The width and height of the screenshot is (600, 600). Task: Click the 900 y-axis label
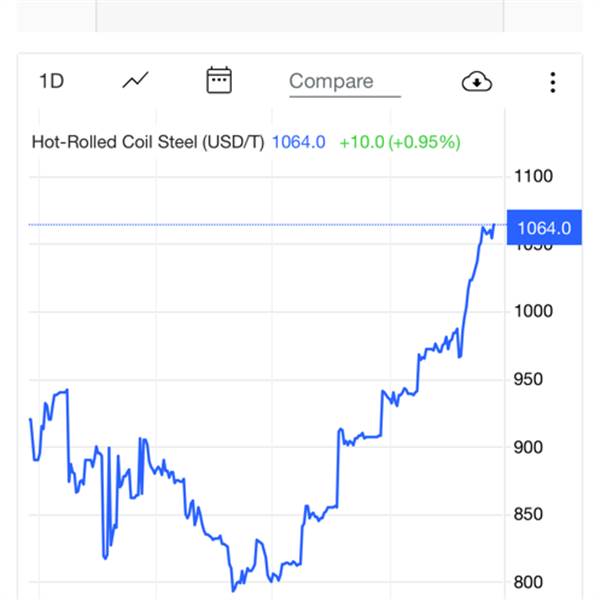point(528,447)
